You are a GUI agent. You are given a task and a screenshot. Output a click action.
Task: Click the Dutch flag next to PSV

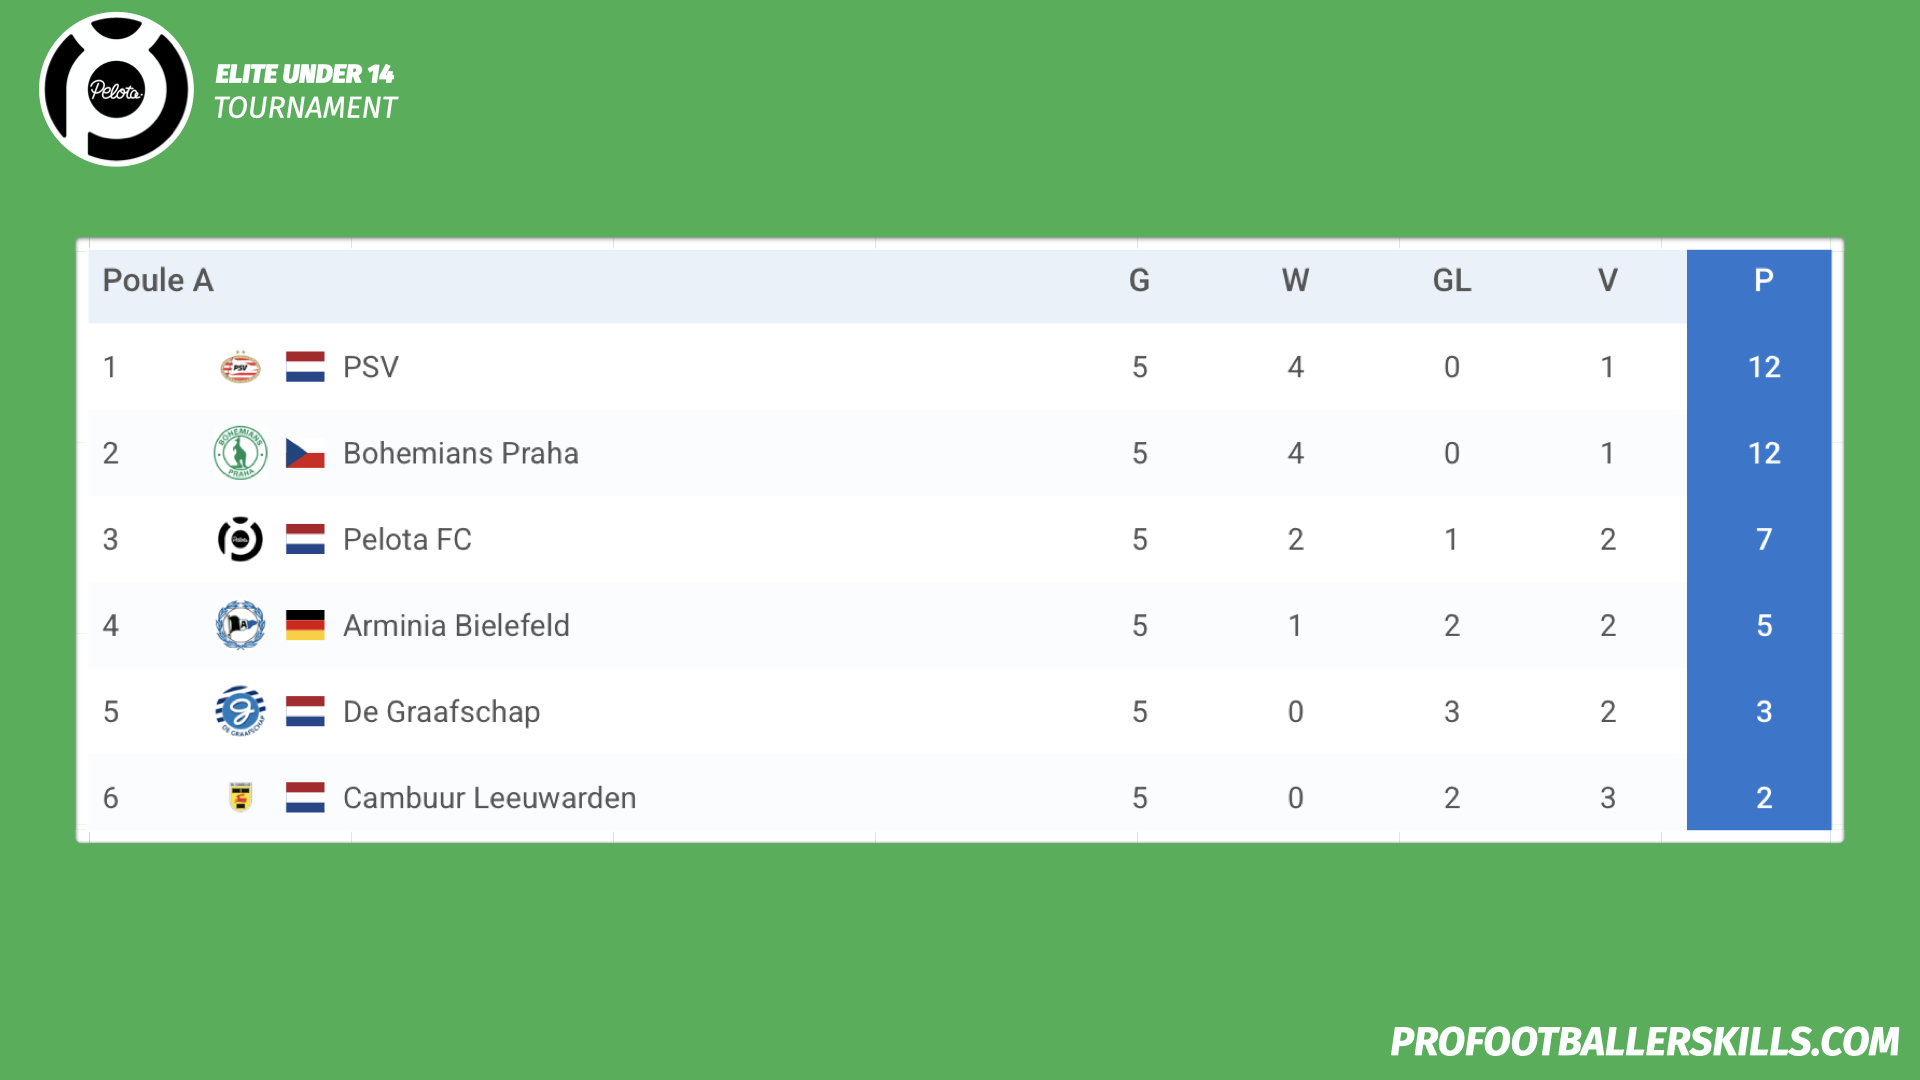click(x=305, y=367)
